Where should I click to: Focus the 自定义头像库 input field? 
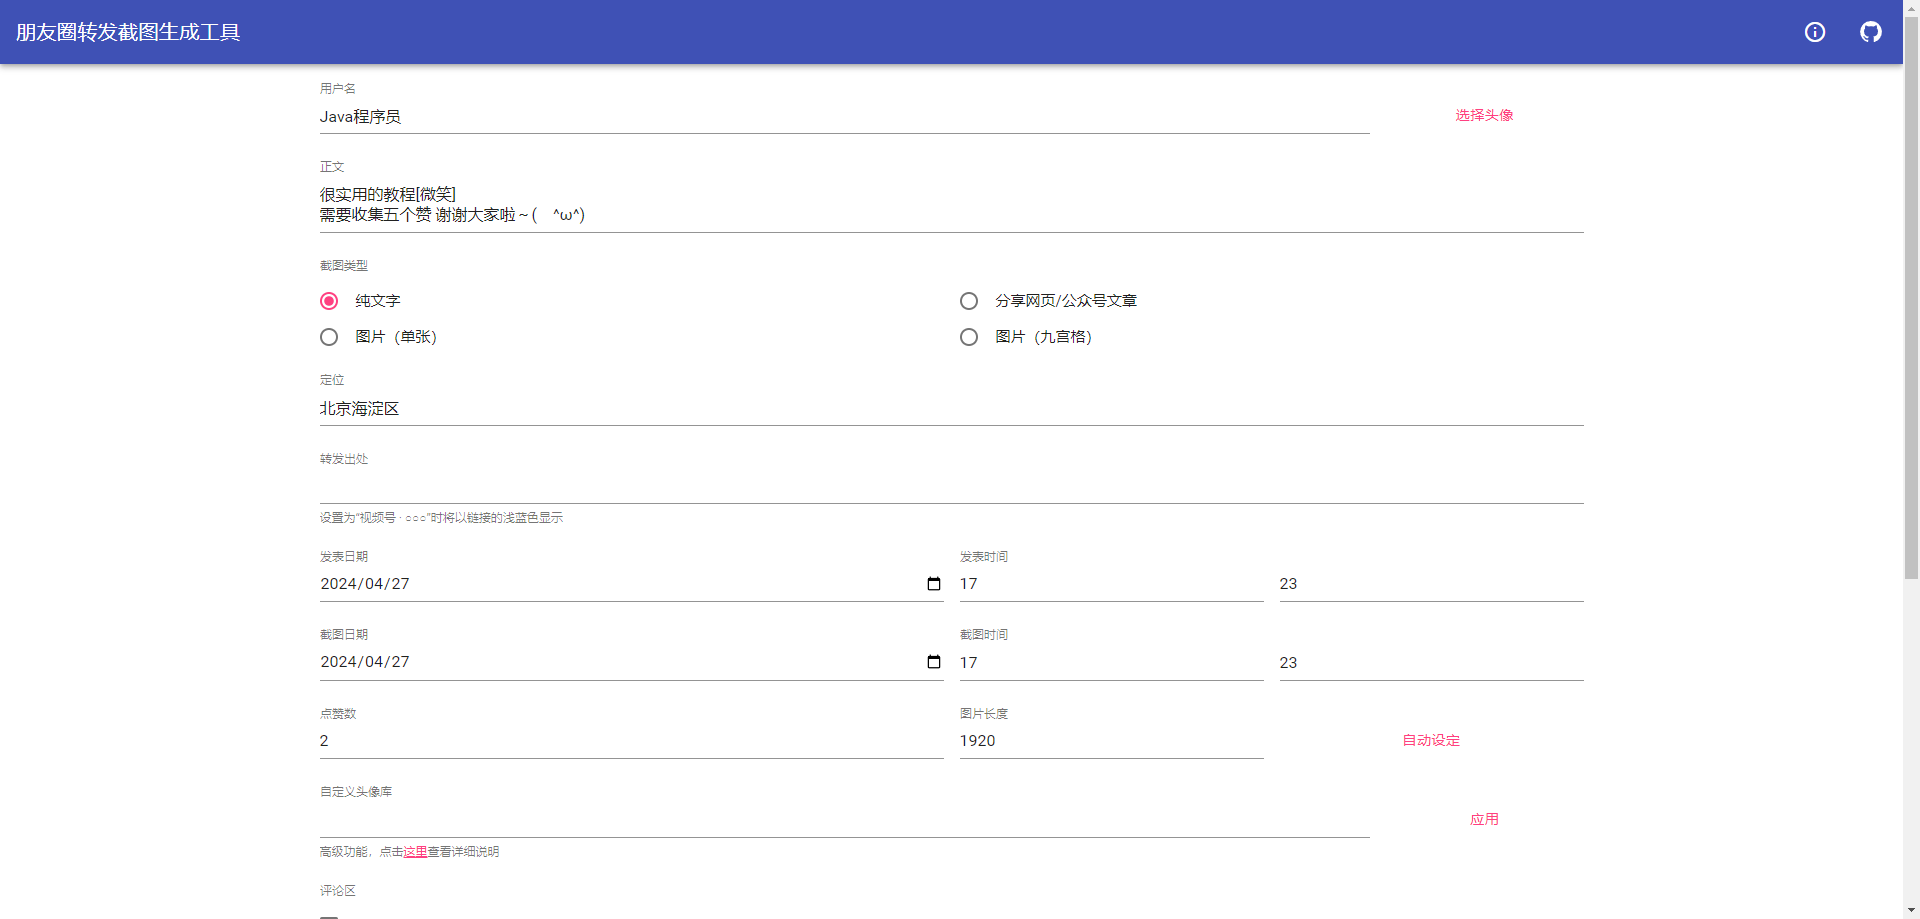[x=844, y=820]
